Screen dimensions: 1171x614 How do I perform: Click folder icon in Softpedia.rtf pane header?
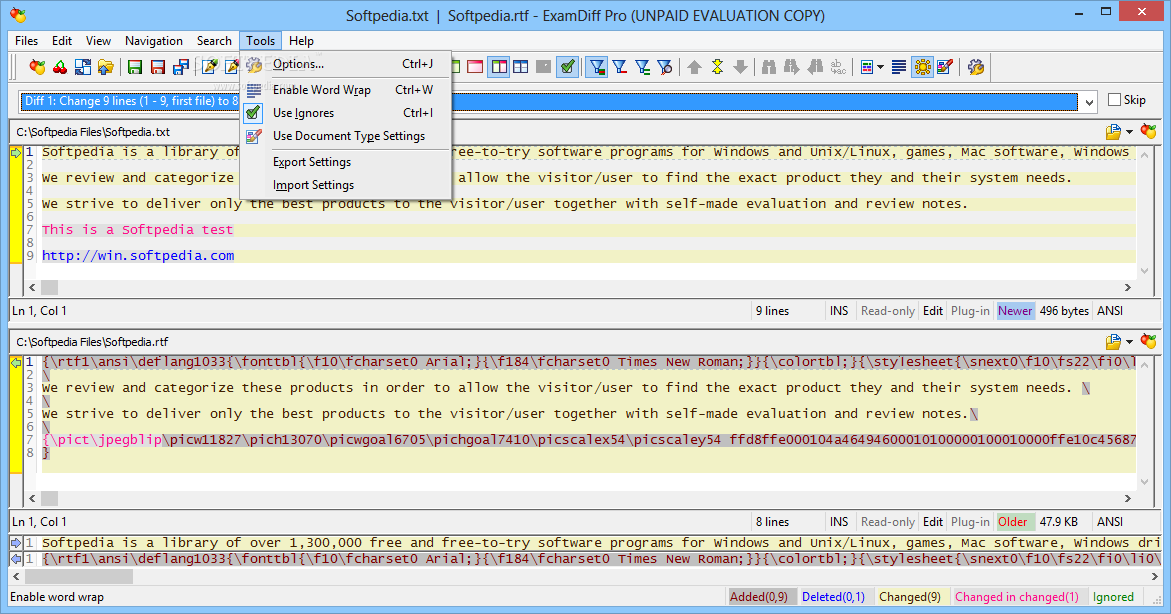click(1113, 342)
